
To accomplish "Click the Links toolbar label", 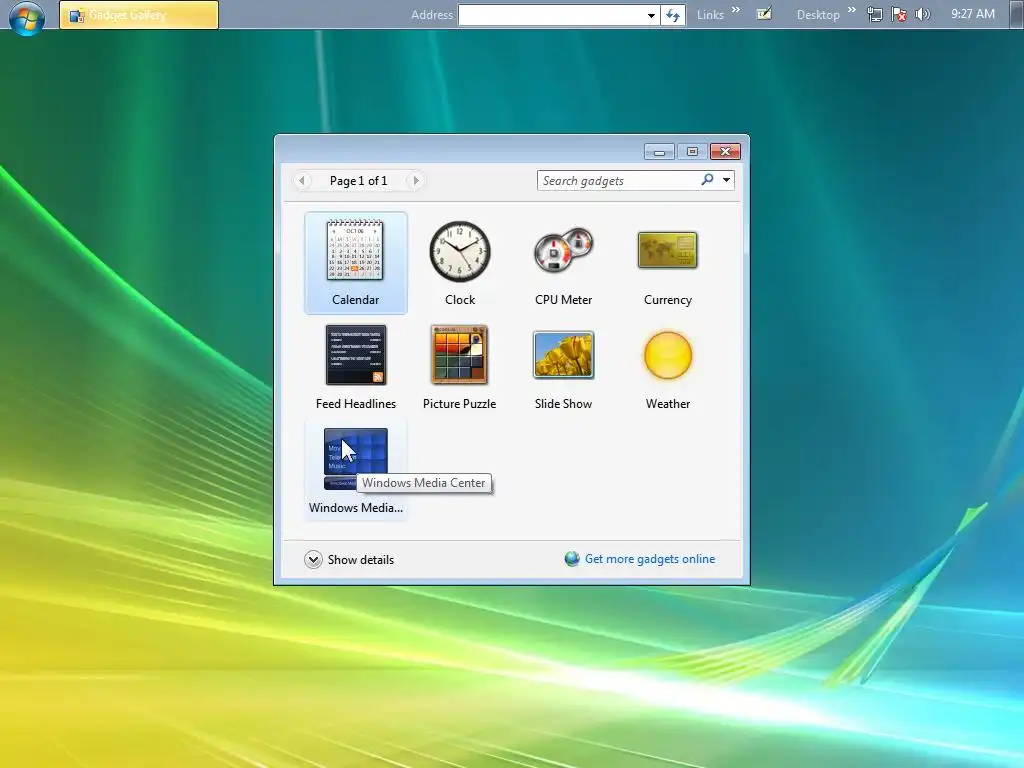I will (711, 15).
